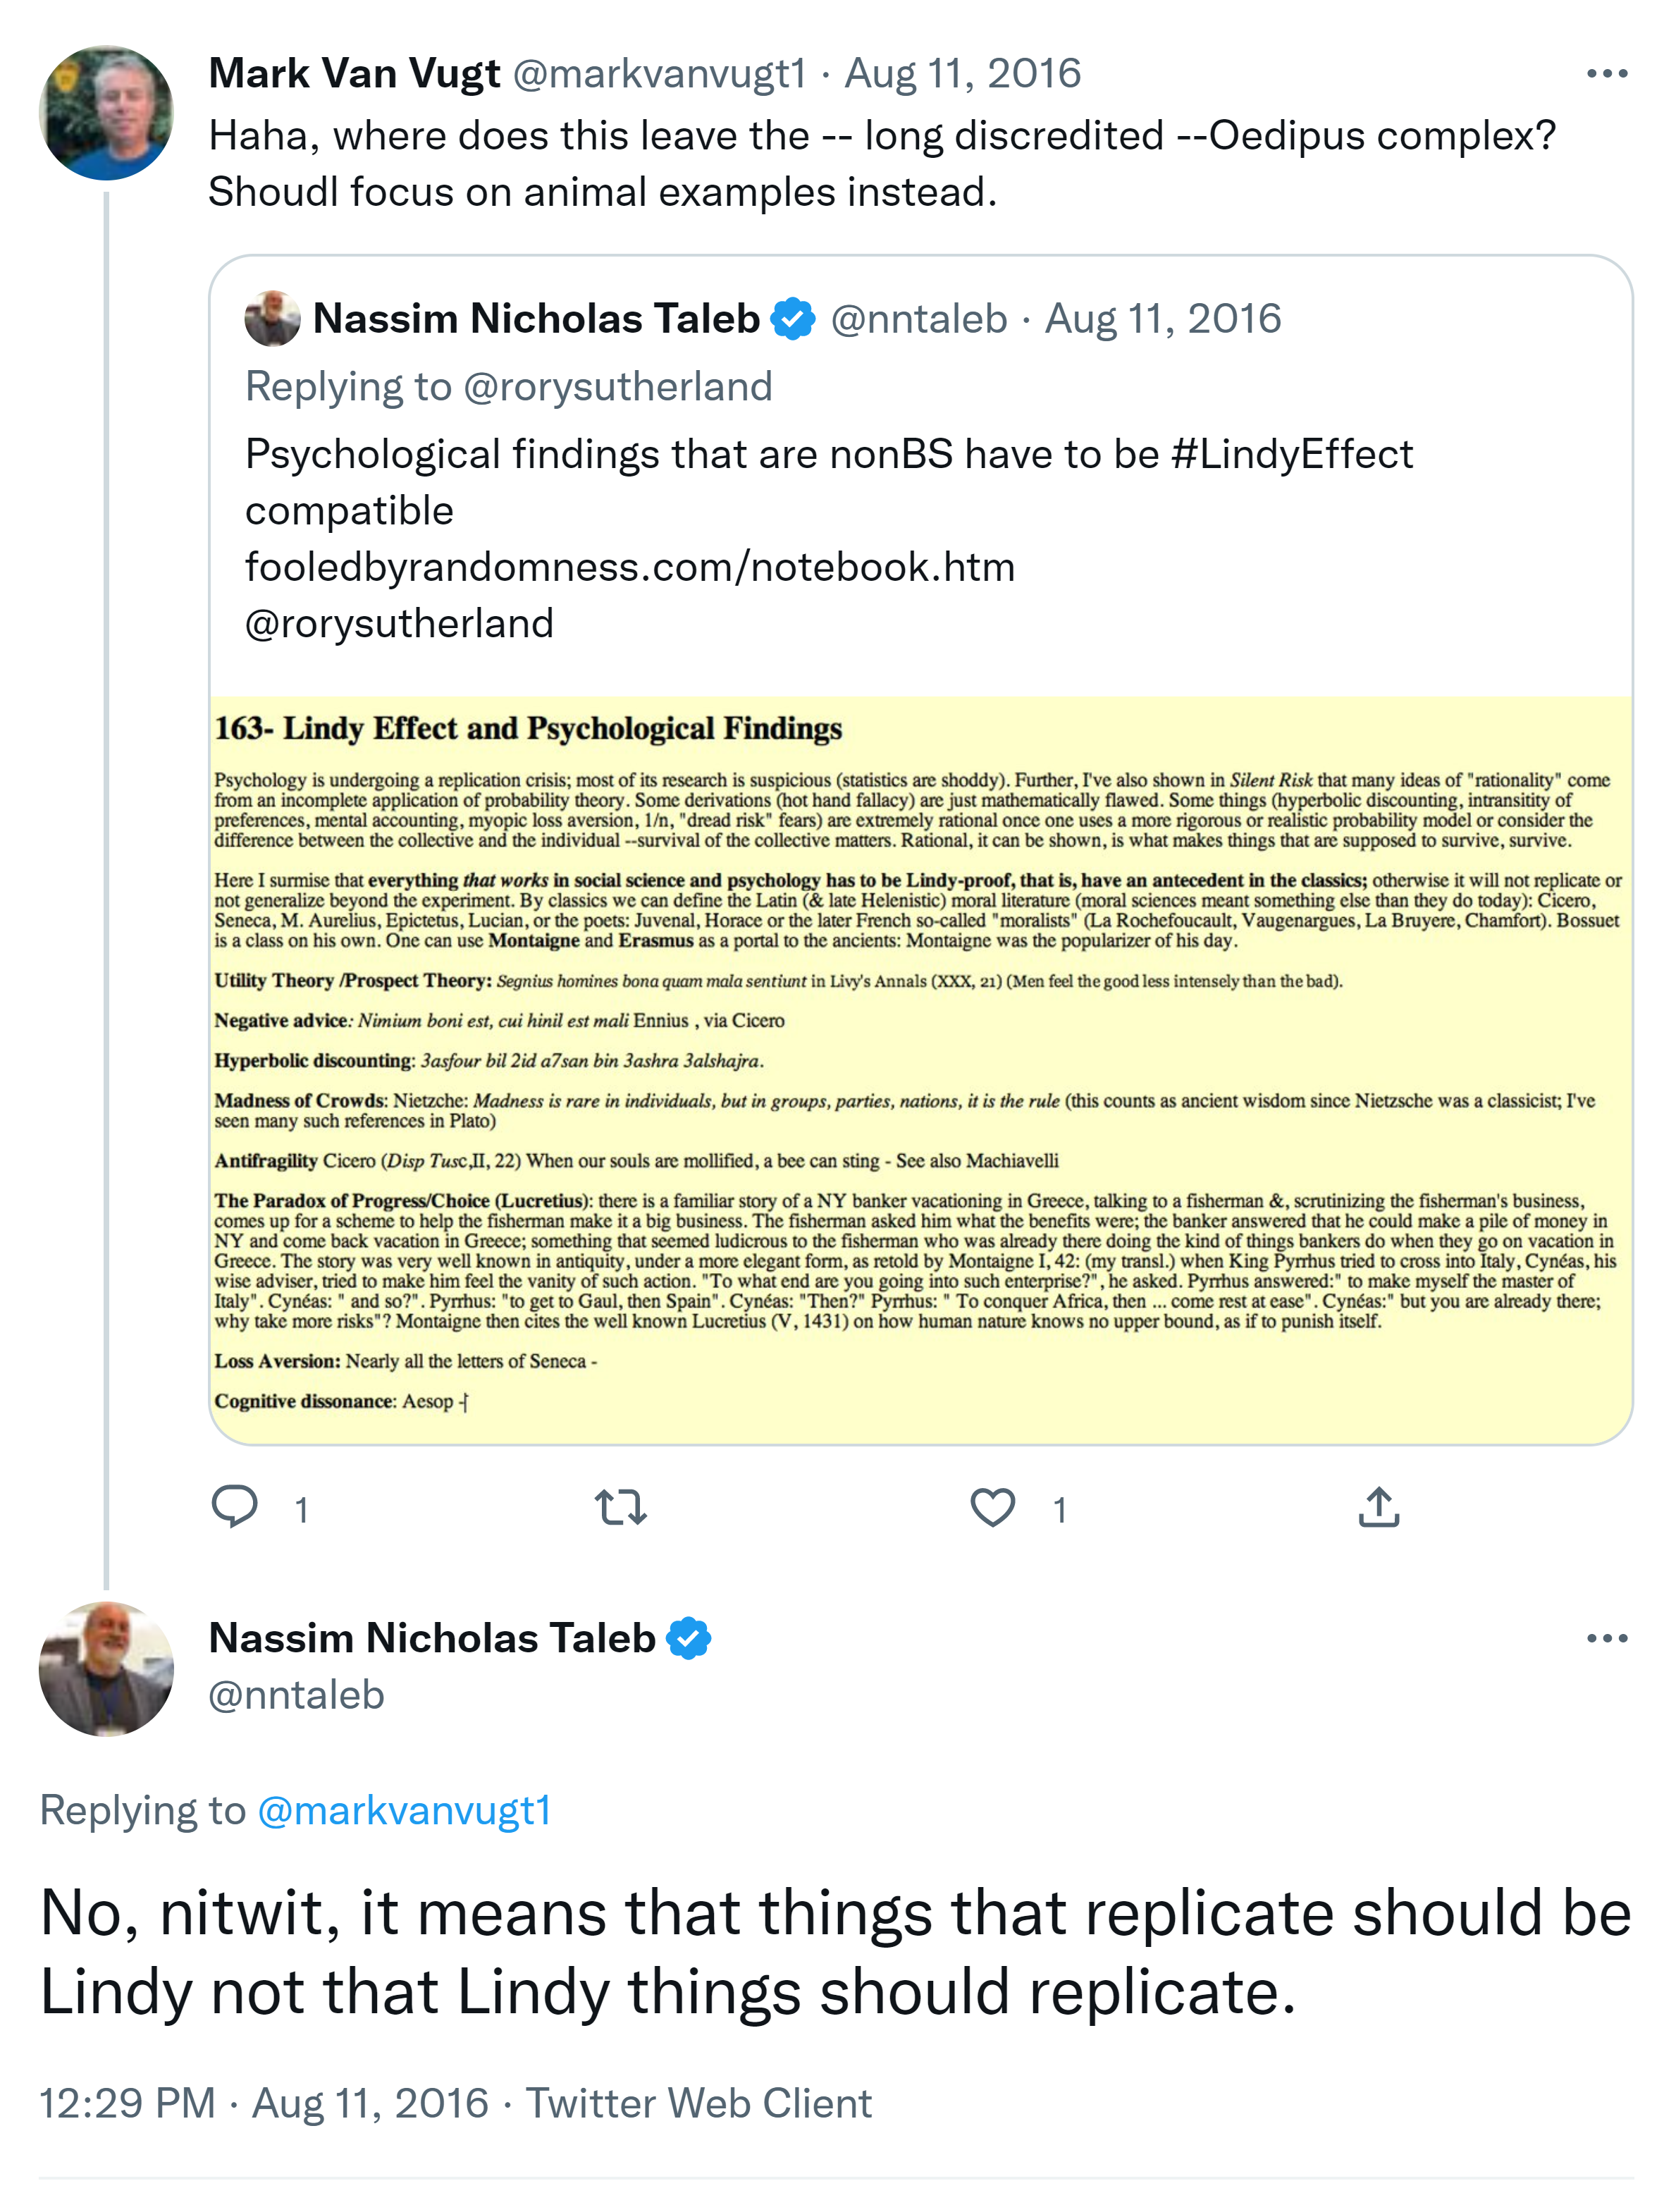Open more options on Mark Van Vugt's tweet
This screenshot has width=1664, height=2212.
point(1606,74)
